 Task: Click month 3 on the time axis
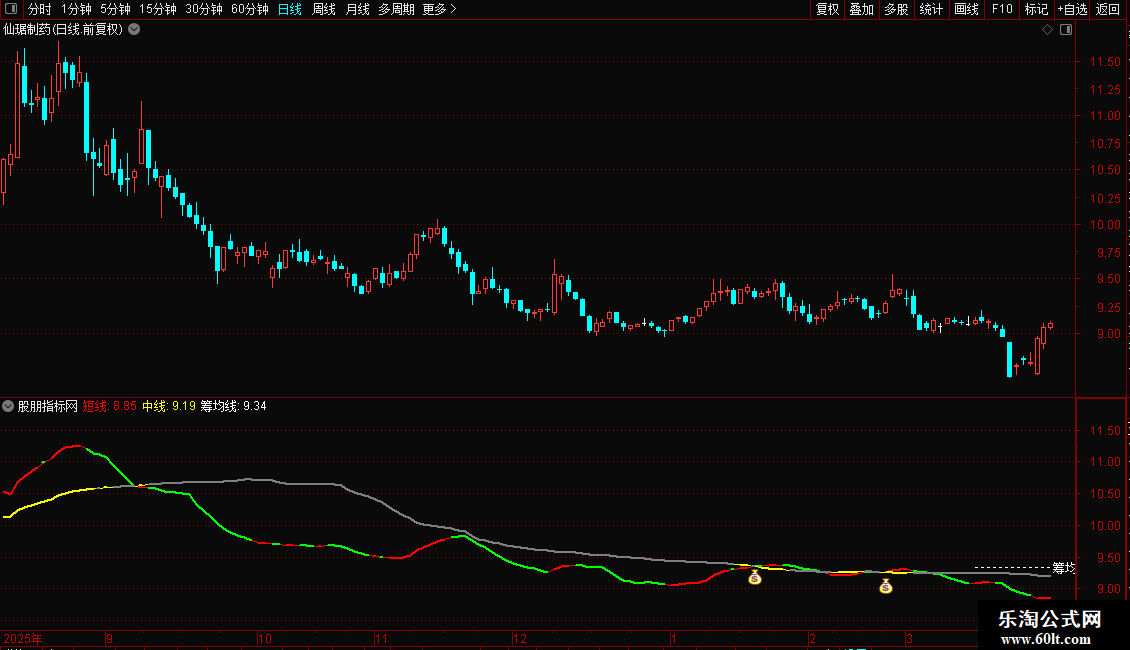(909, 638)
